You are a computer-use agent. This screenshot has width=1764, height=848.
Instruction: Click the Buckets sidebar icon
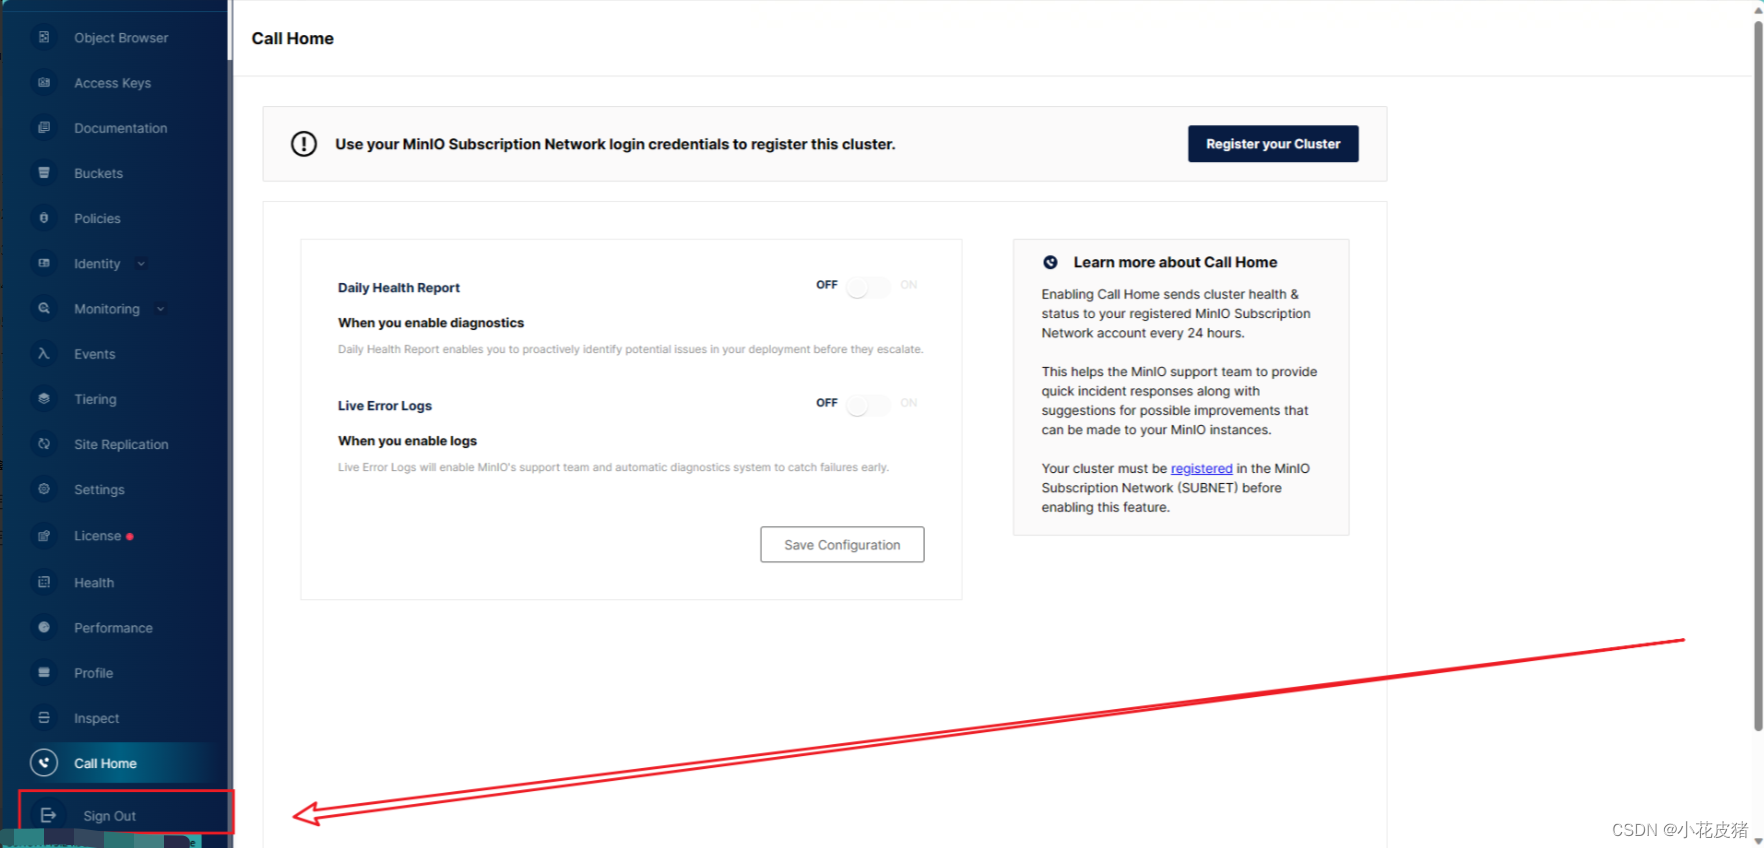tap(44, 172)
